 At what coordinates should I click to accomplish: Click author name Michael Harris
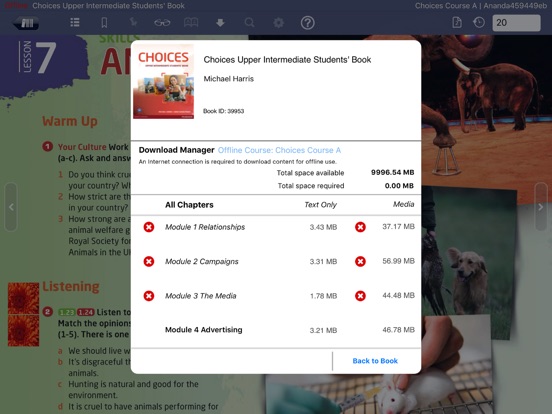point(228,79)
